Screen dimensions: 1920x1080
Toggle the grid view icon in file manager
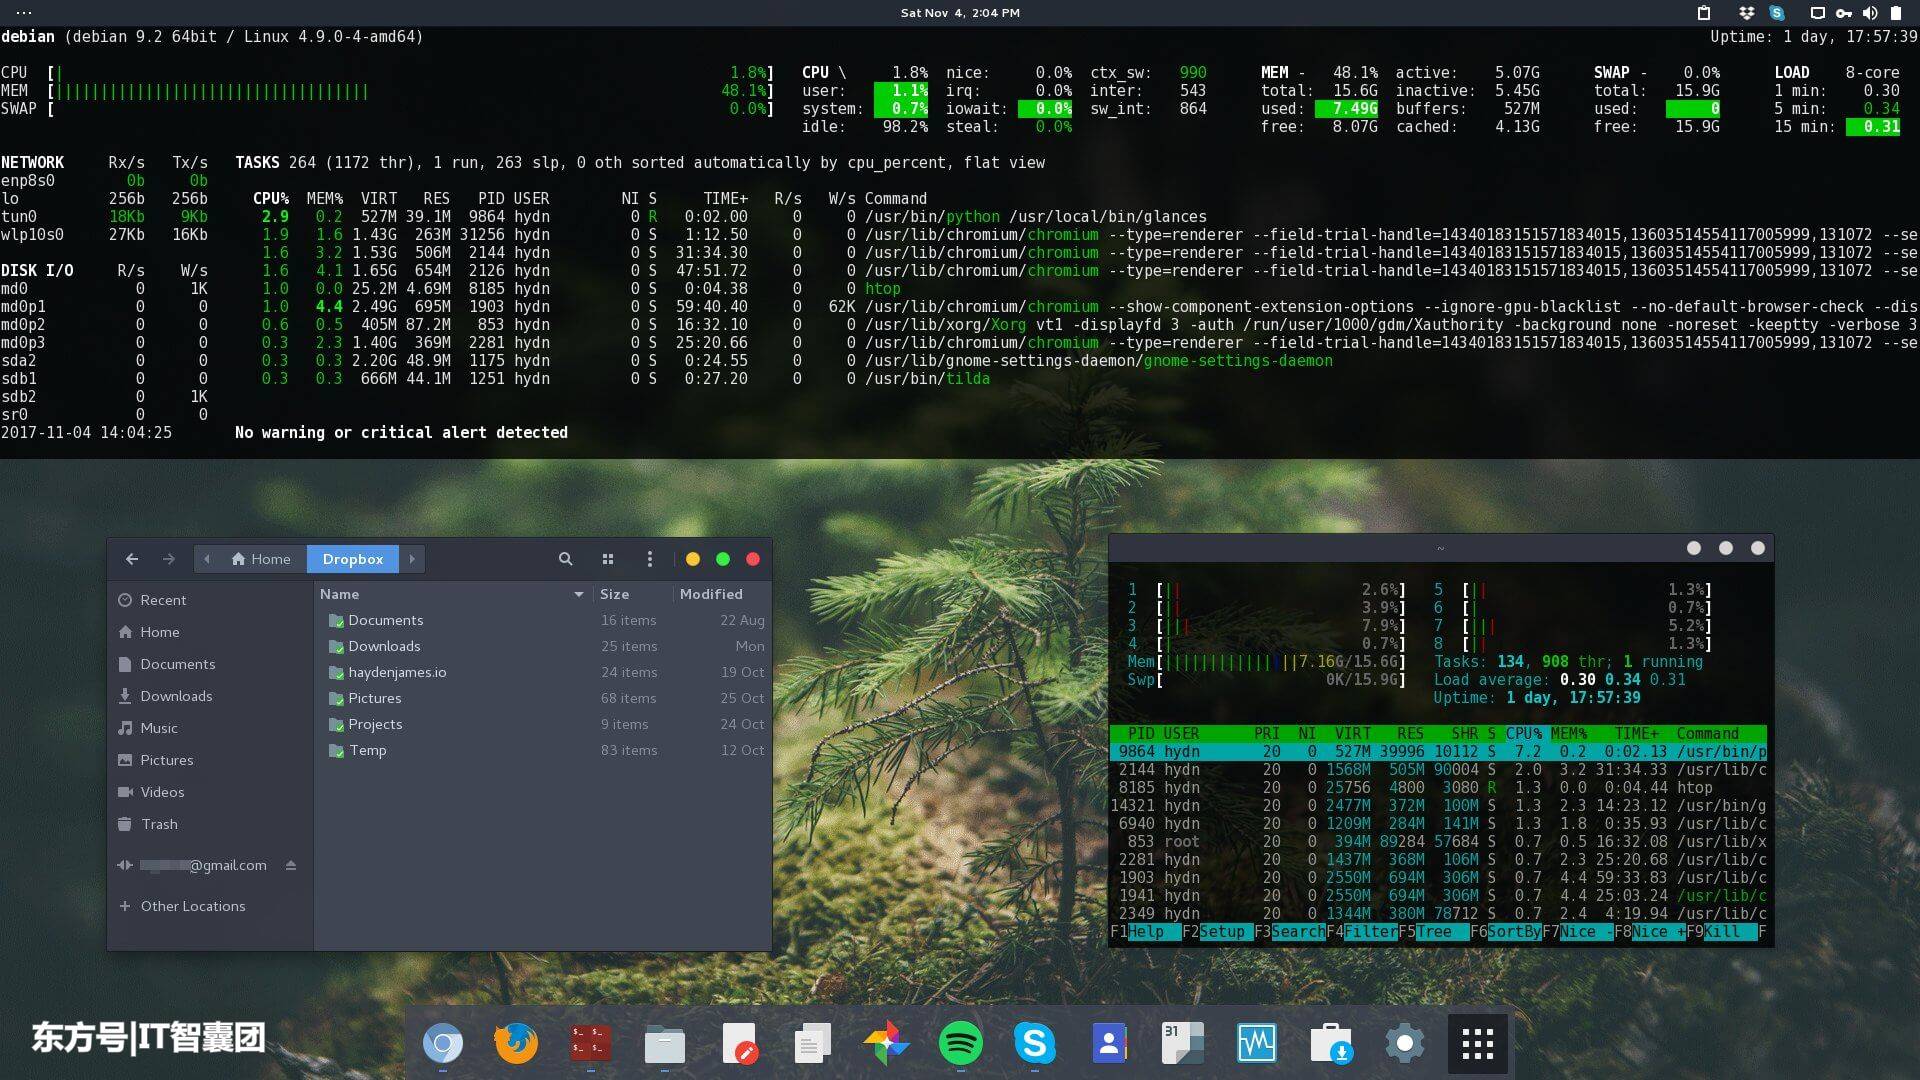[608, 559]
